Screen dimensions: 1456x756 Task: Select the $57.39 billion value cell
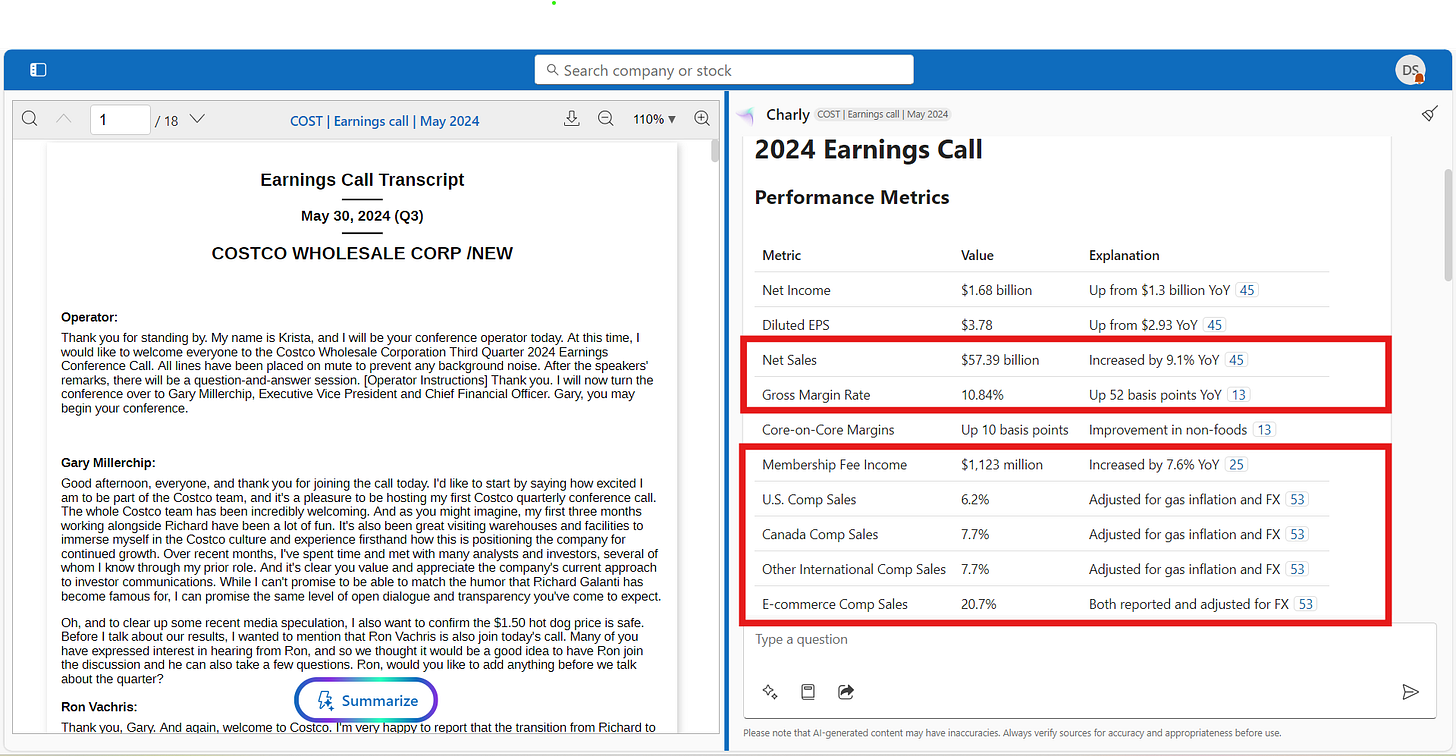(x=1000, y=360)
